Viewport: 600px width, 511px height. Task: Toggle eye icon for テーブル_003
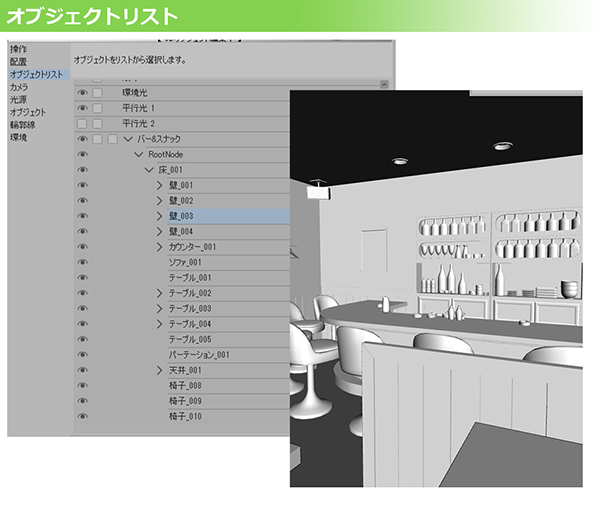click(82, 309)
